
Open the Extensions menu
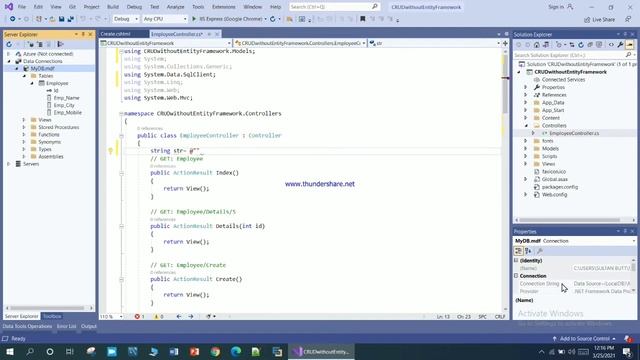pos(224,7)
